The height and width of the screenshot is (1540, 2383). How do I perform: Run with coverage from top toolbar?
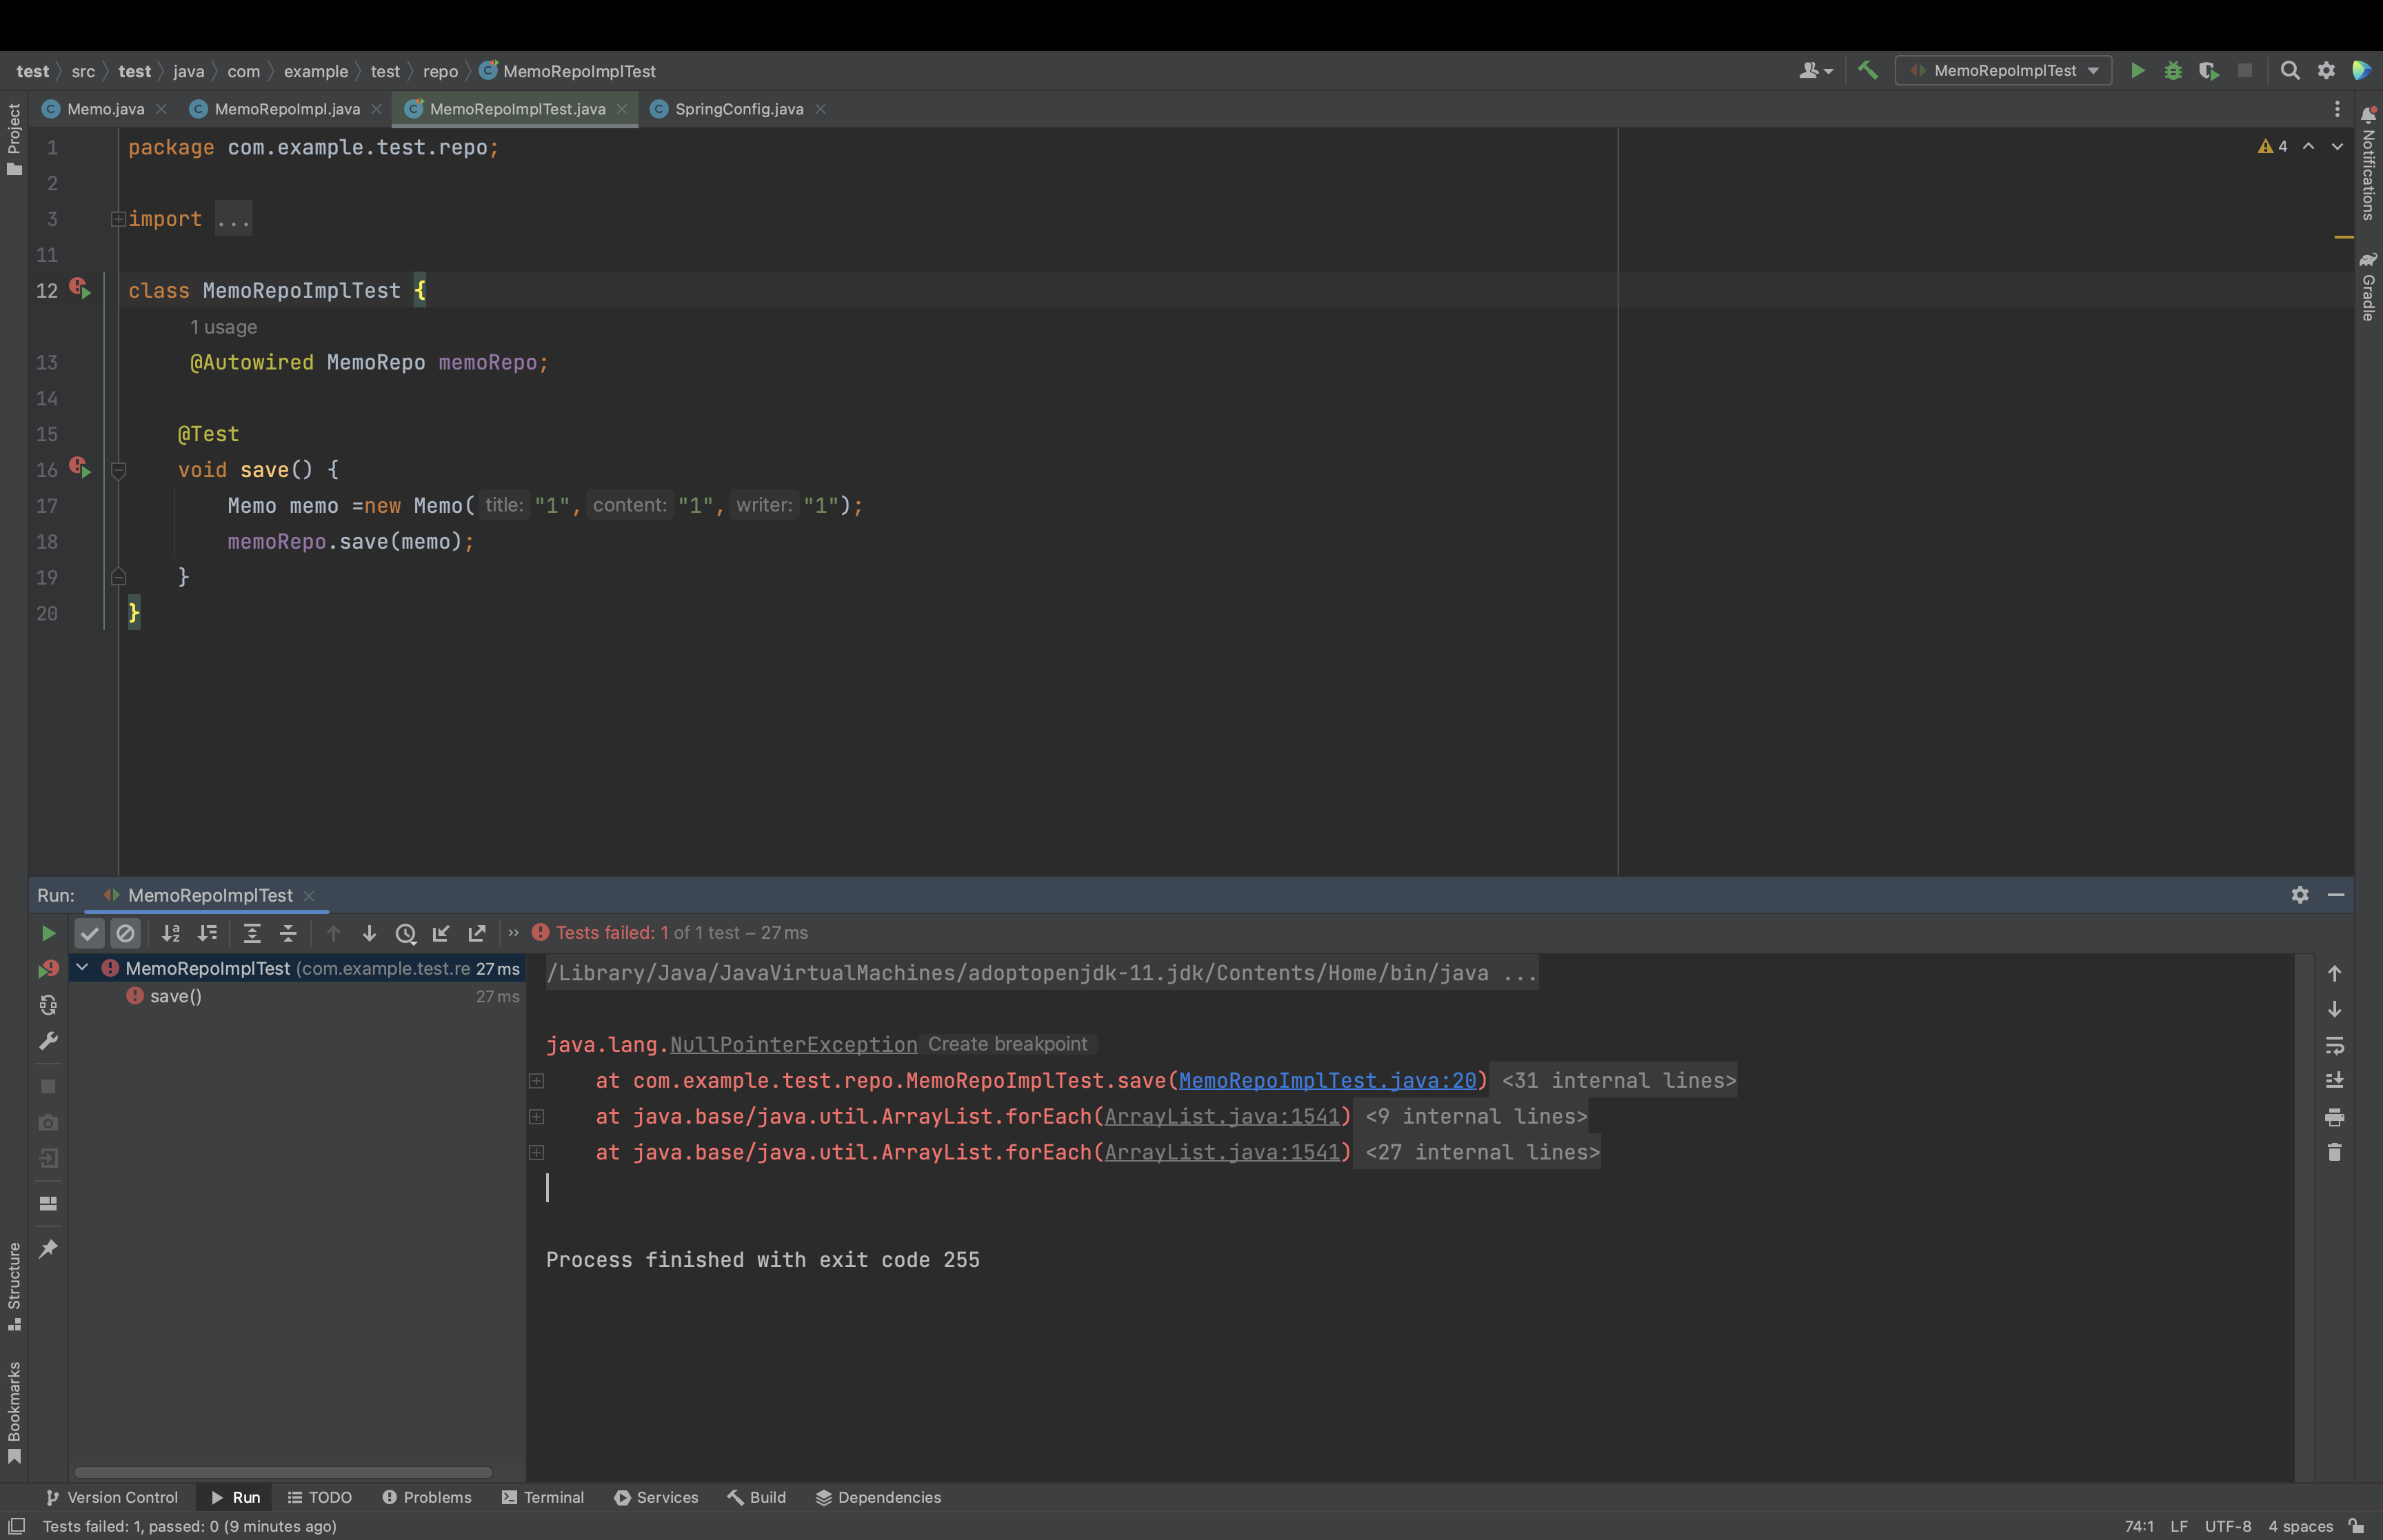tap(2209, 70)
